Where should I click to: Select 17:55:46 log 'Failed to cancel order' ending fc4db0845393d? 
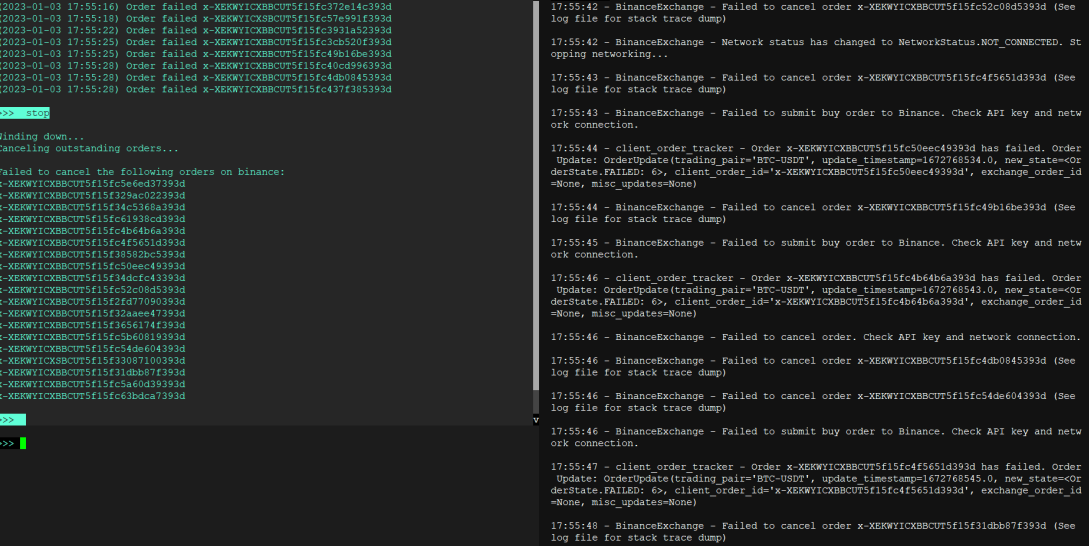tap(813, 367)
